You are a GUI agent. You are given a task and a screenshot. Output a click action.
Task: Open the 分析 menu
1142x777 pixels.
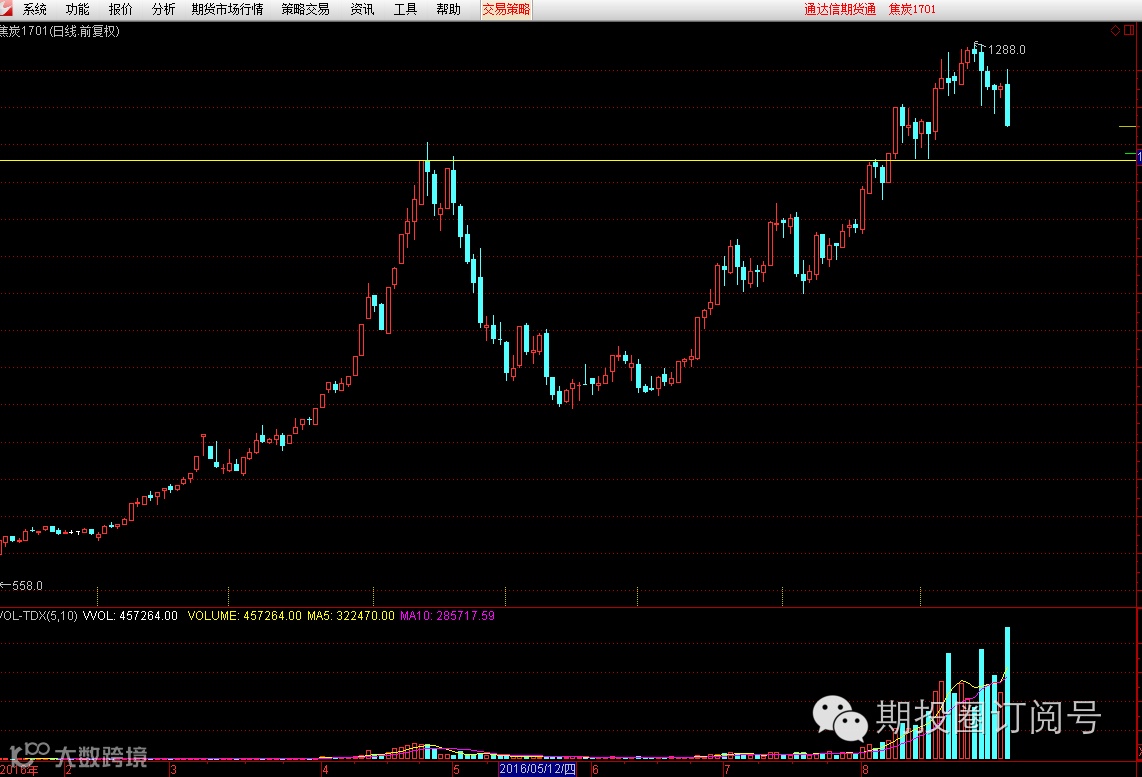pos(163,9)
